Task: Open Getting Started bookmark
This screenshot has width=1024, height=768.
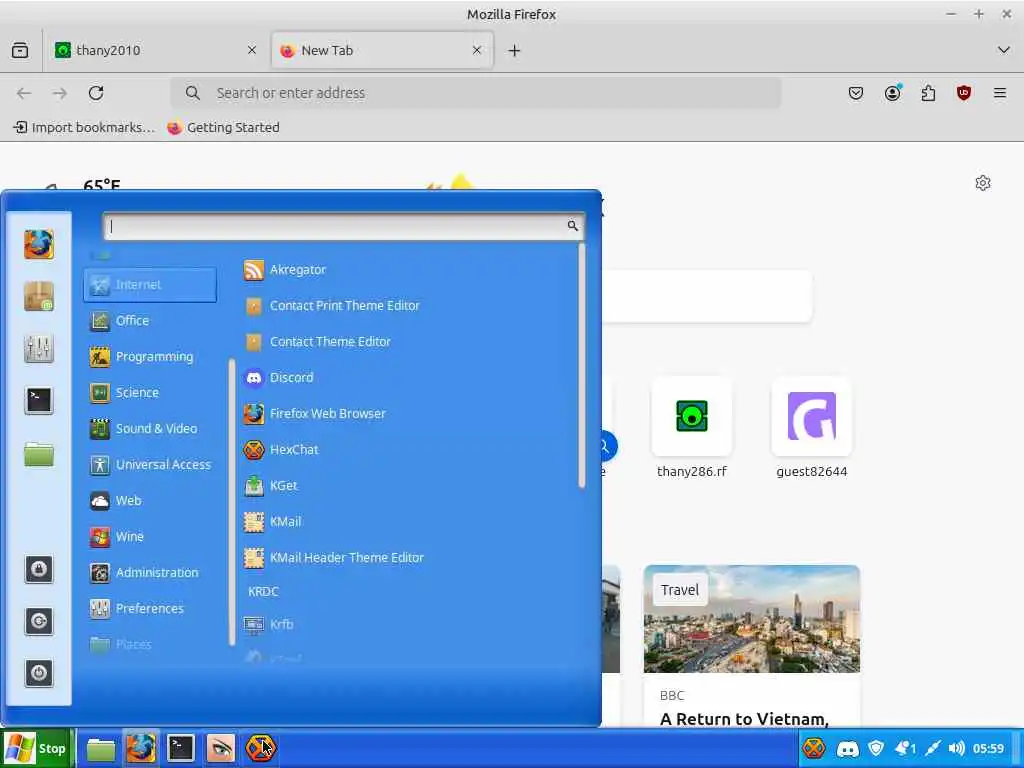Action: [x=223, y=127]
